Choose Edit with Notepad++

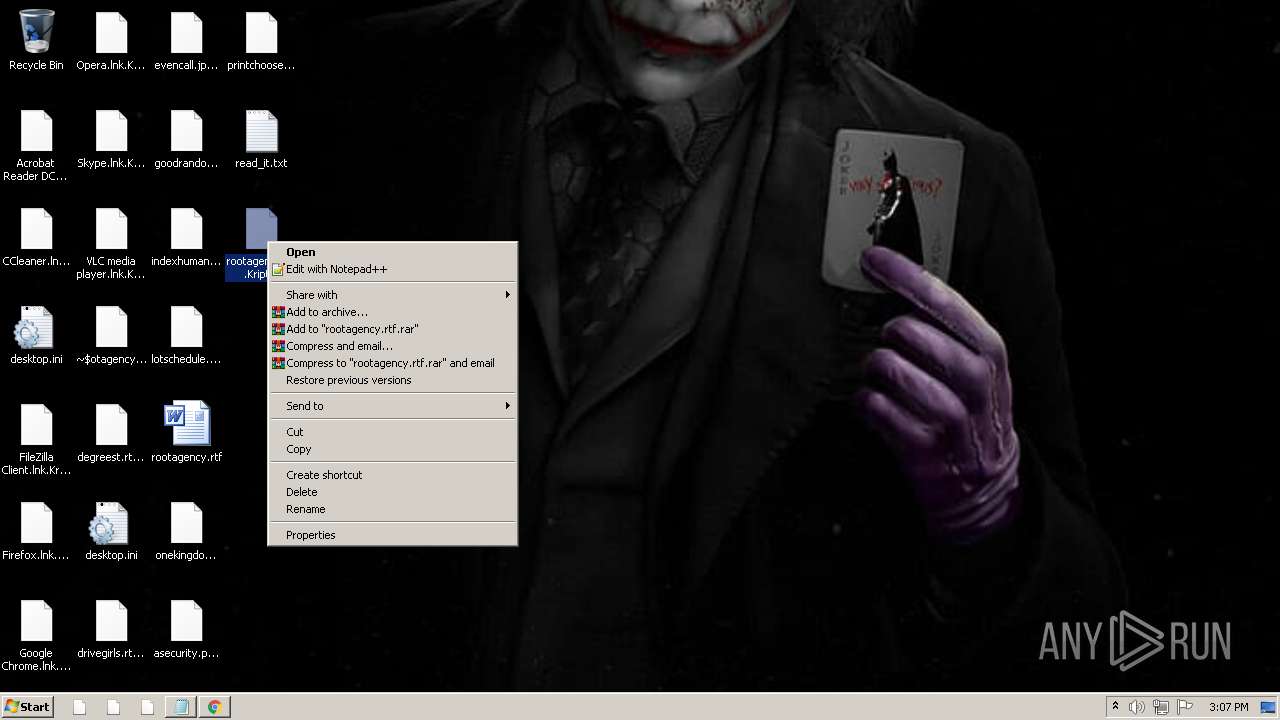(392, 269)
